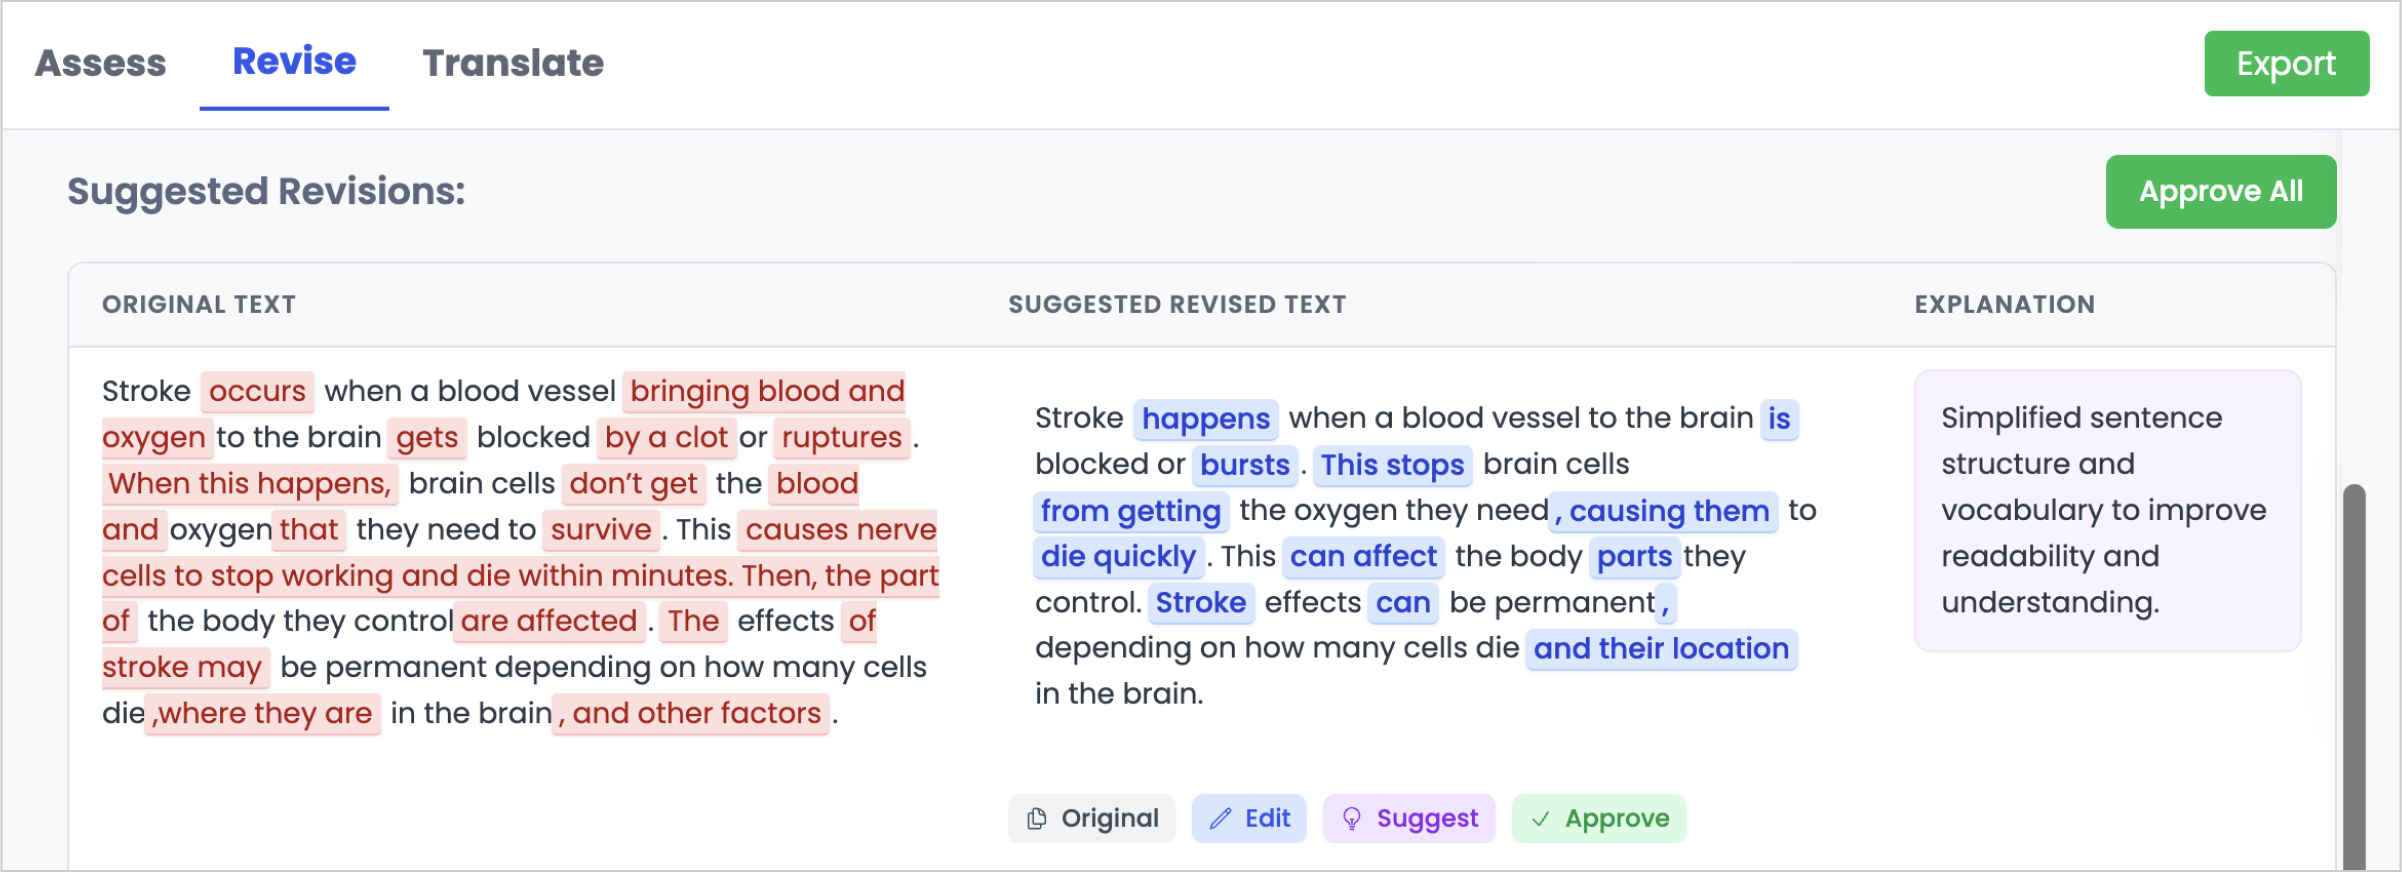
Task: Click the highlighted phrase 'can affect'
Action: [1364, 557]
